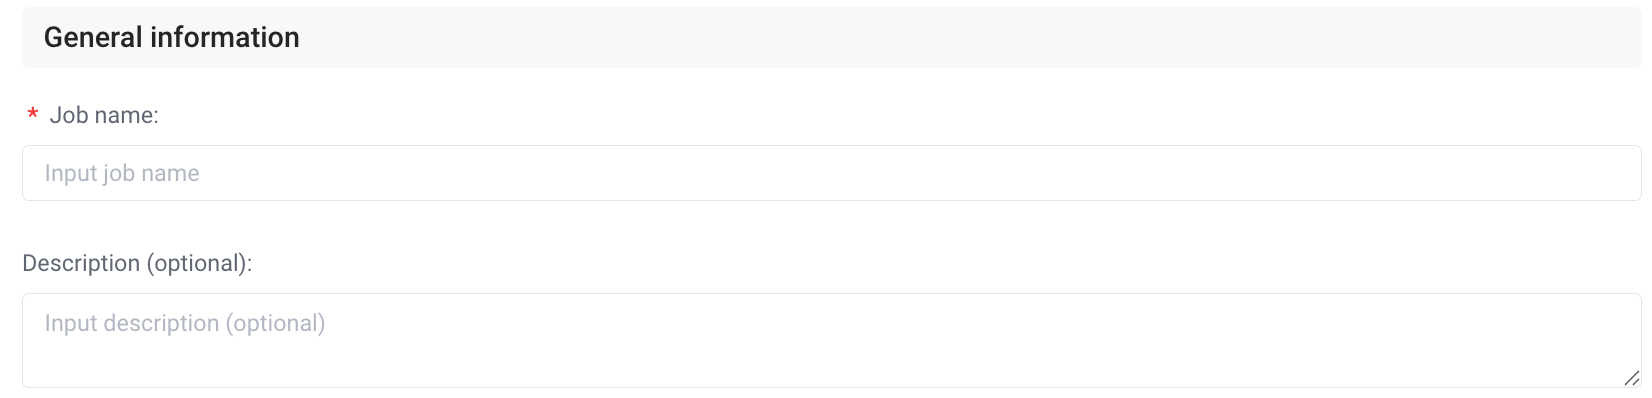Click the 'Input job name' placeholder text
This screenshot has width=1652, height=398.
pyautogui.click(x=122, y=174)
